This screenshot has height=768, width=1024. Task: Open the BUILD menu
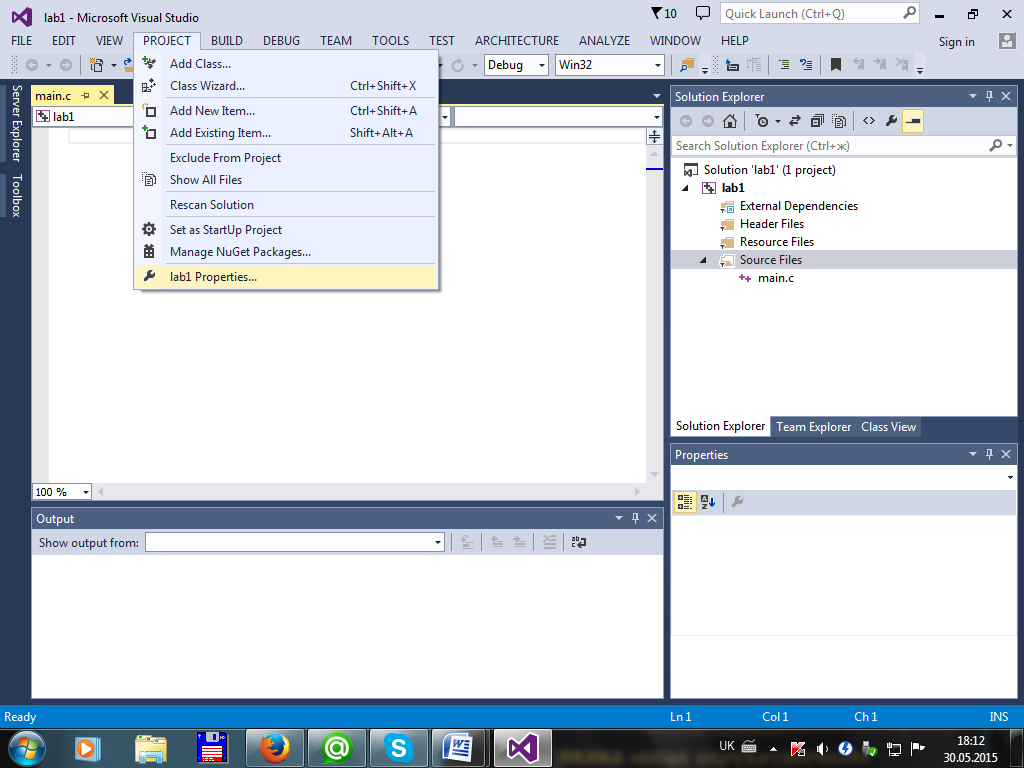[x=227, y=40]
